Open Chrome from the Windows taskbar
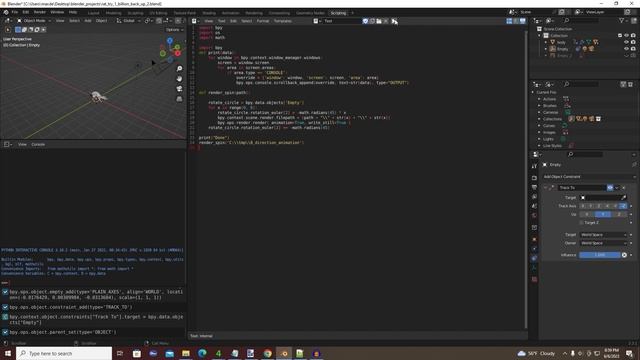640x360 pixels. tap(267, 353)
